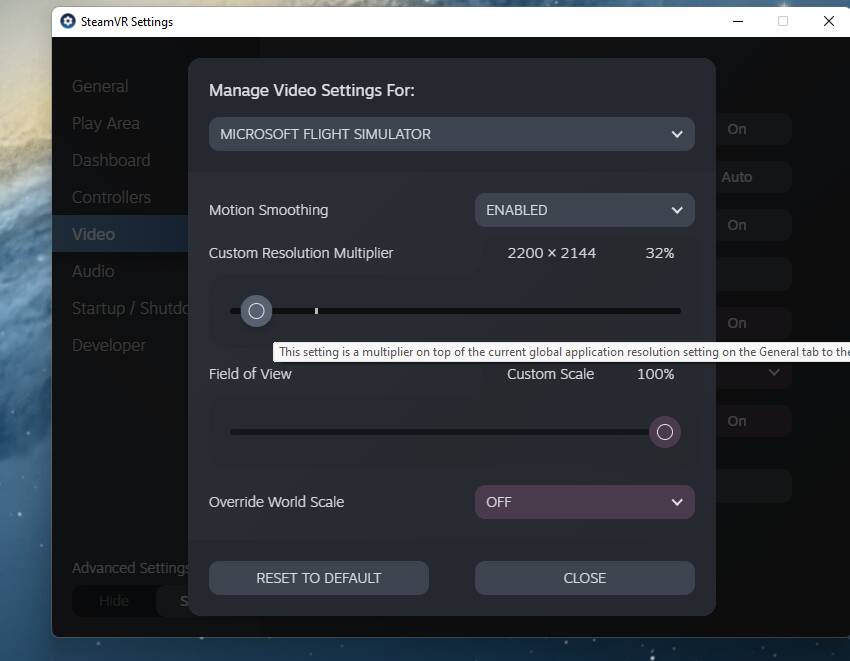Click the SteamVR logo icon in title bar
The width and height of the screenshot is (850, 661).
pyautogui.click(x=68, y=21)
